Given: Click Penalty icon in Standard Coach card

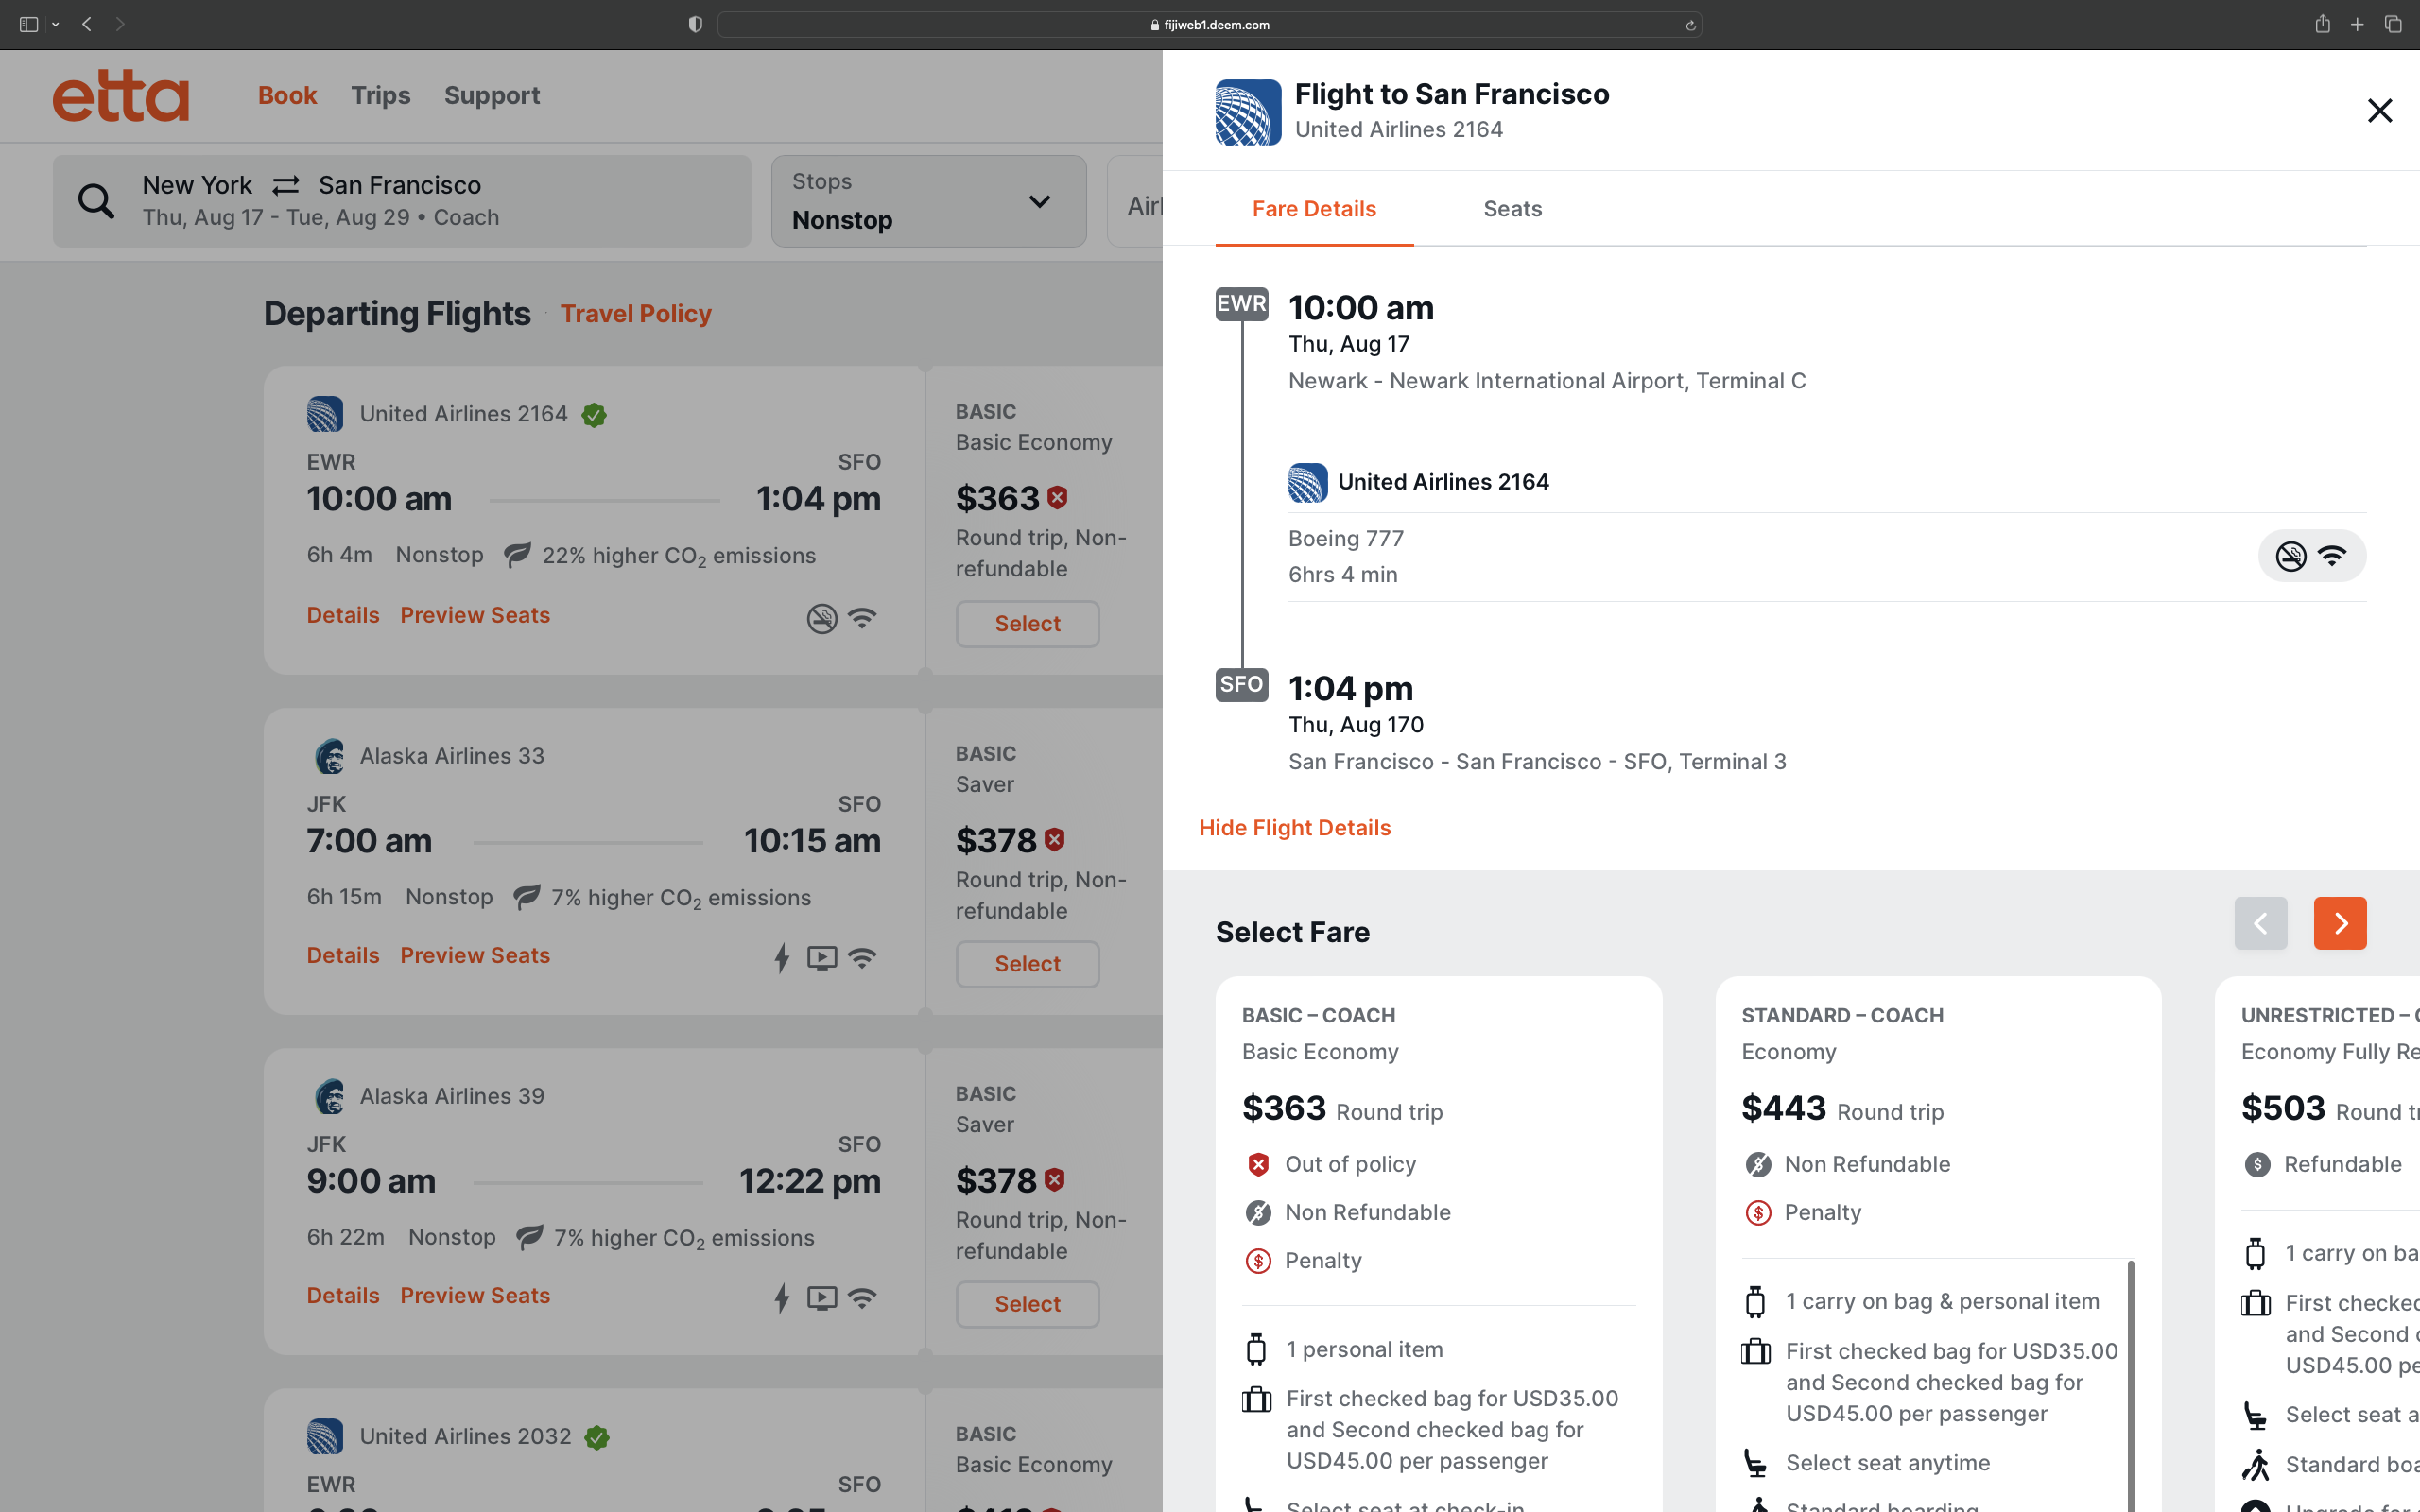Looking at the screenshot, I should pos(1757,1213).
